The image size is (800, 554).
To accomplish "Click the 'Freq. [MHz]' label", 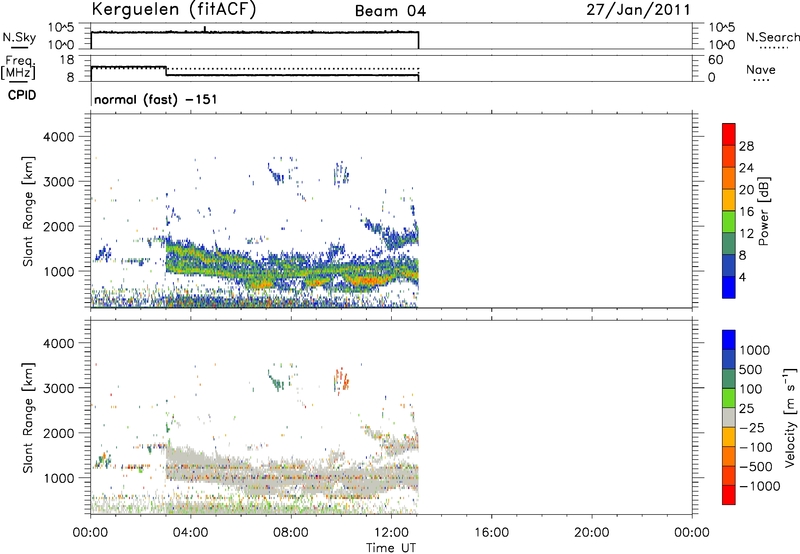I will pyautogui.click(x=18, y=67).
